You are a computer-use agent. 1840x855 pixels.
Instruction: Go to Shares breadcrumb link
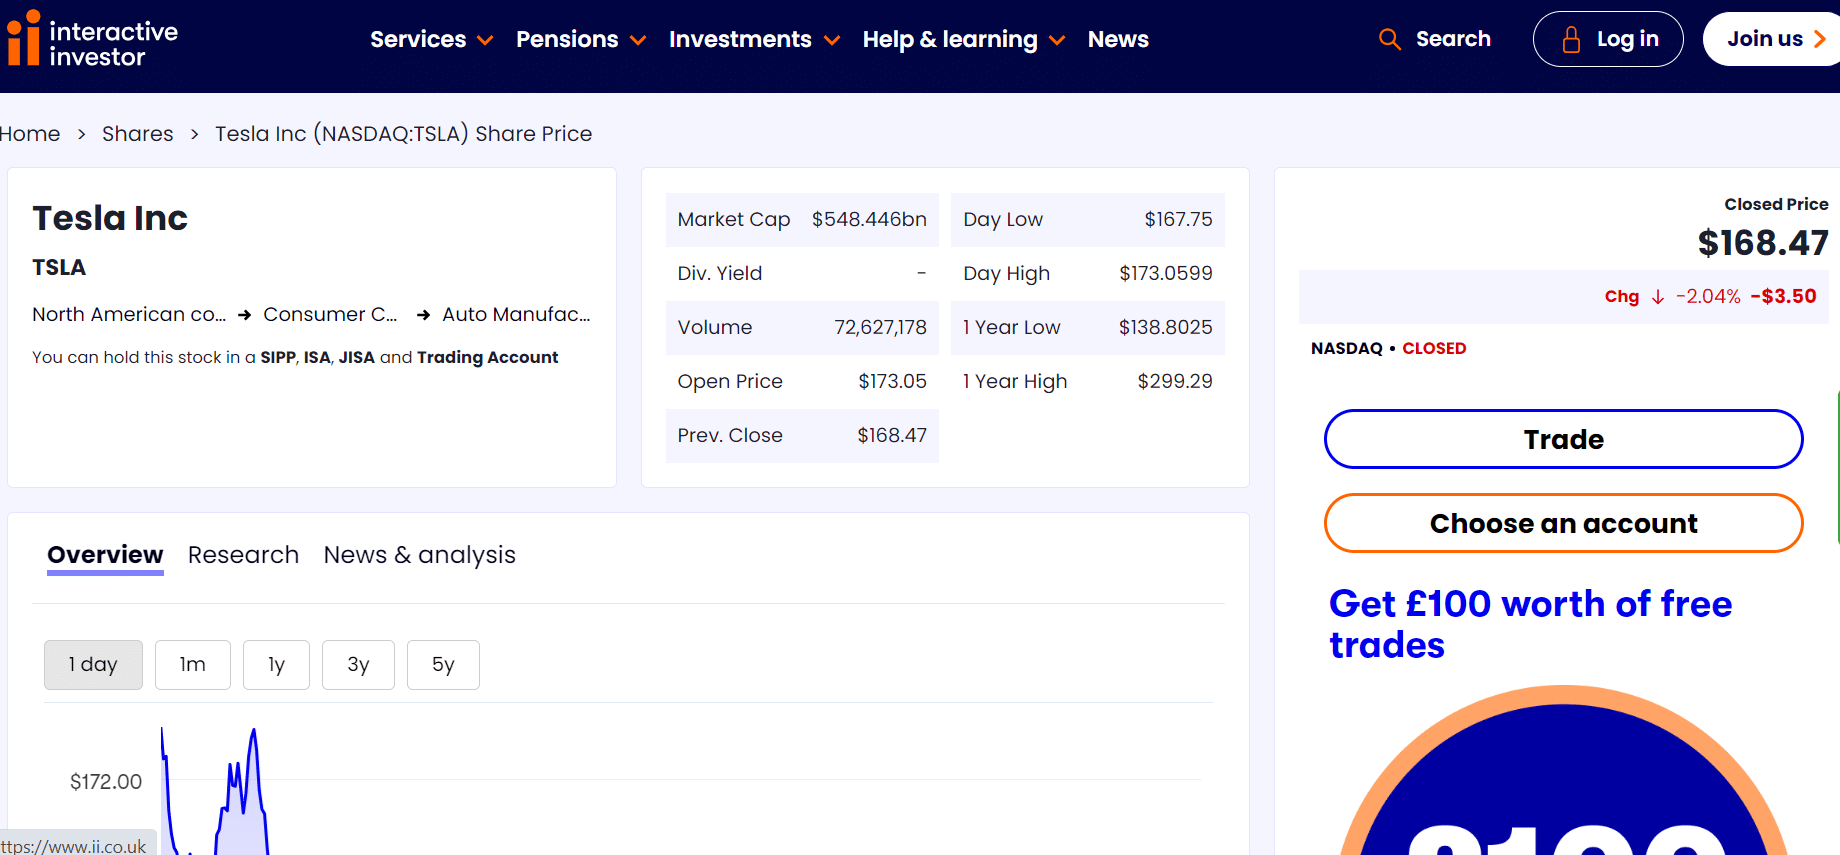coord(137,134)
